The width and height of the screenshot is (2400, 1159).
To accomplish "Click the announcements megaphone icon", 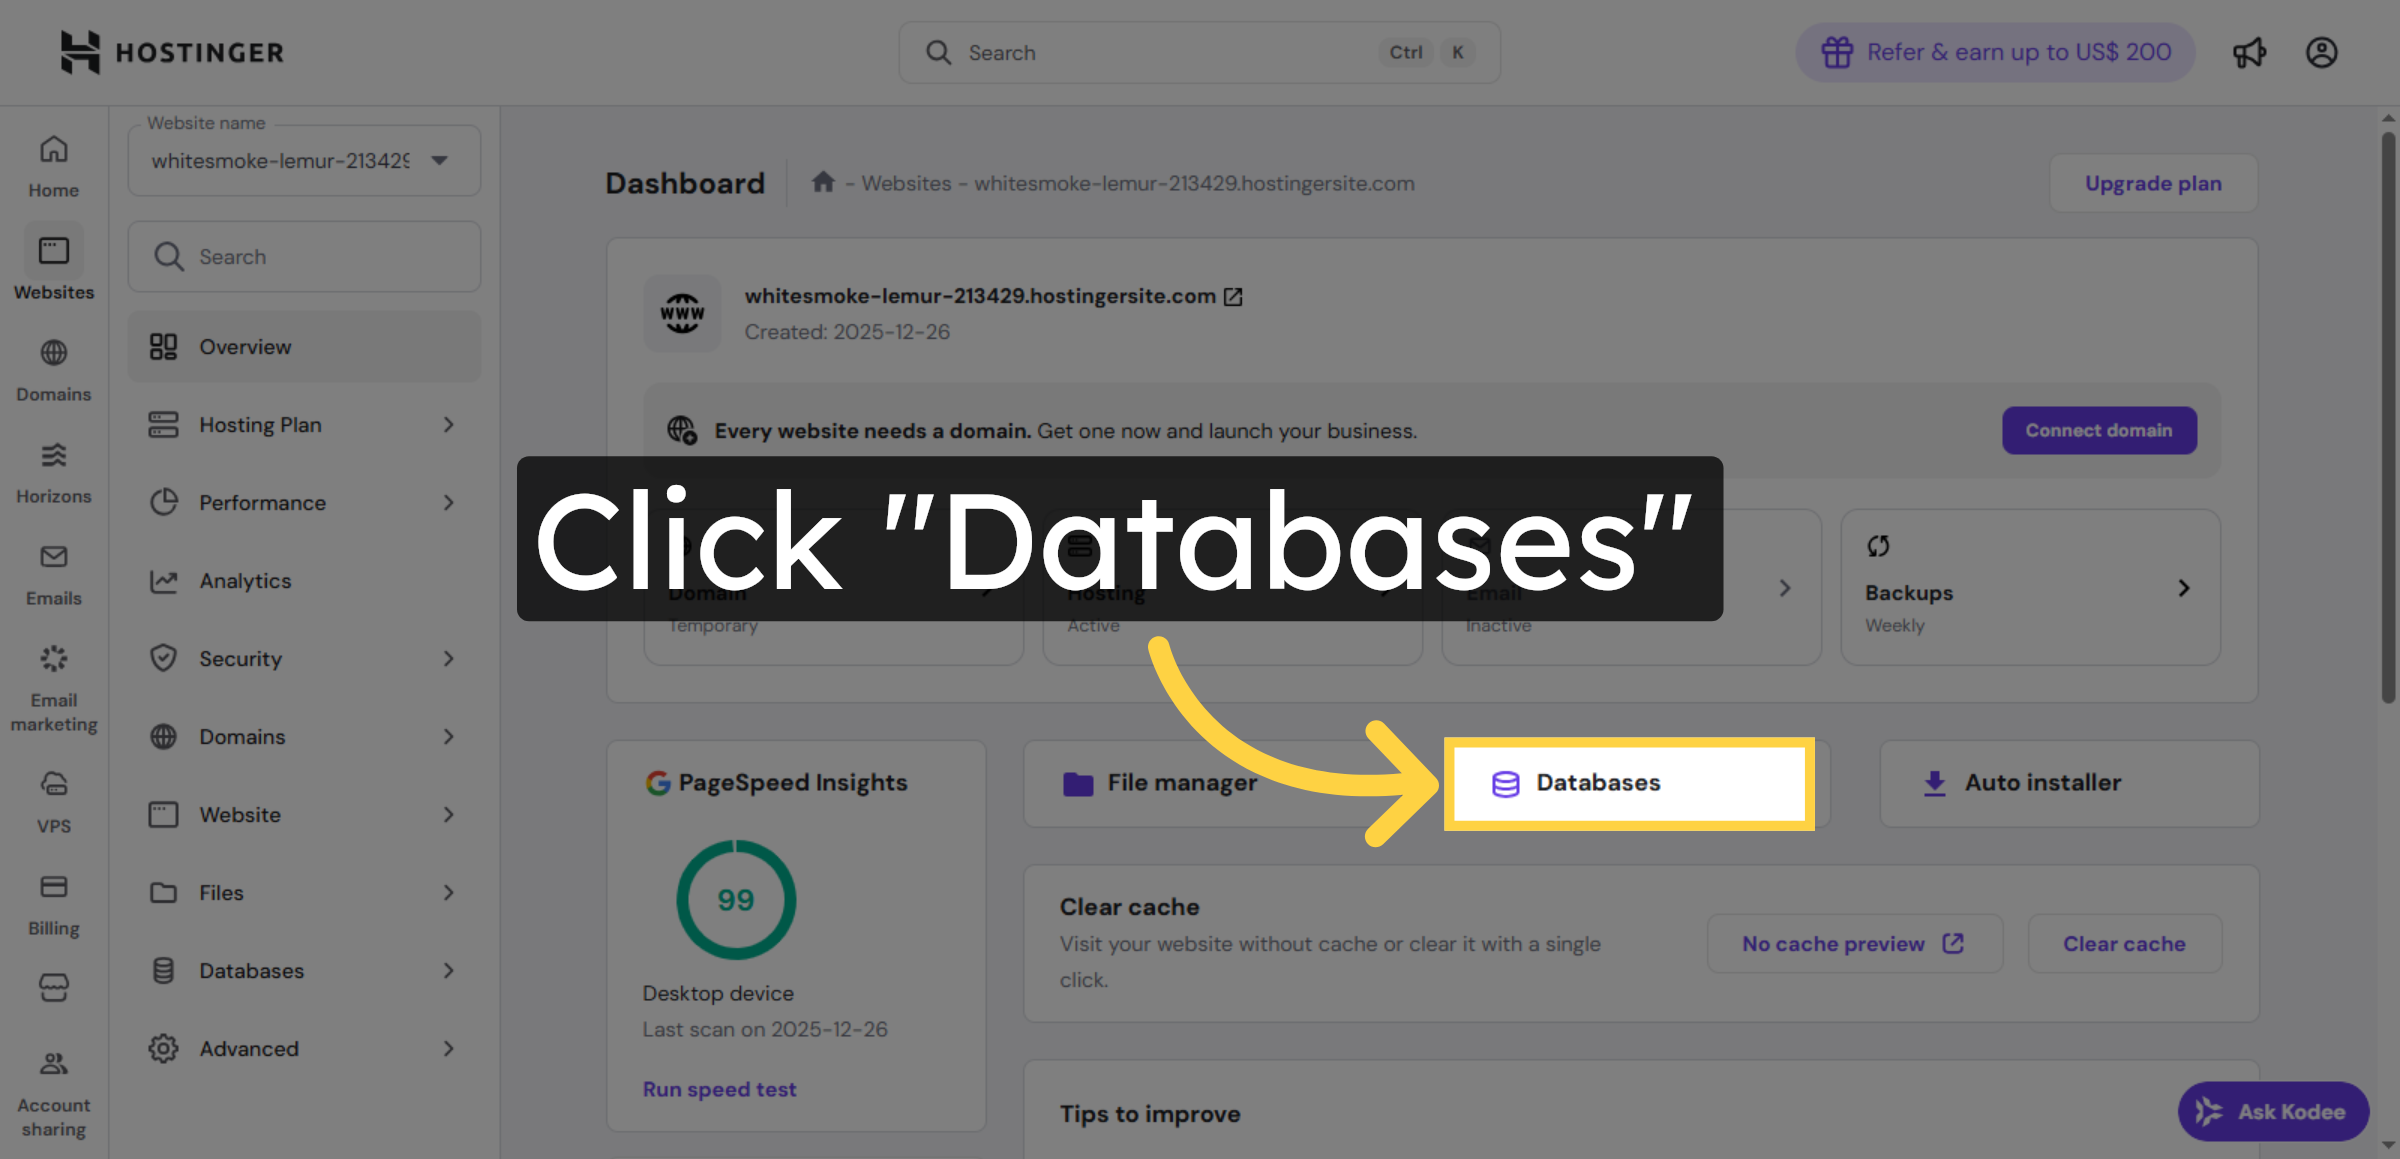I will point(2250,52).
